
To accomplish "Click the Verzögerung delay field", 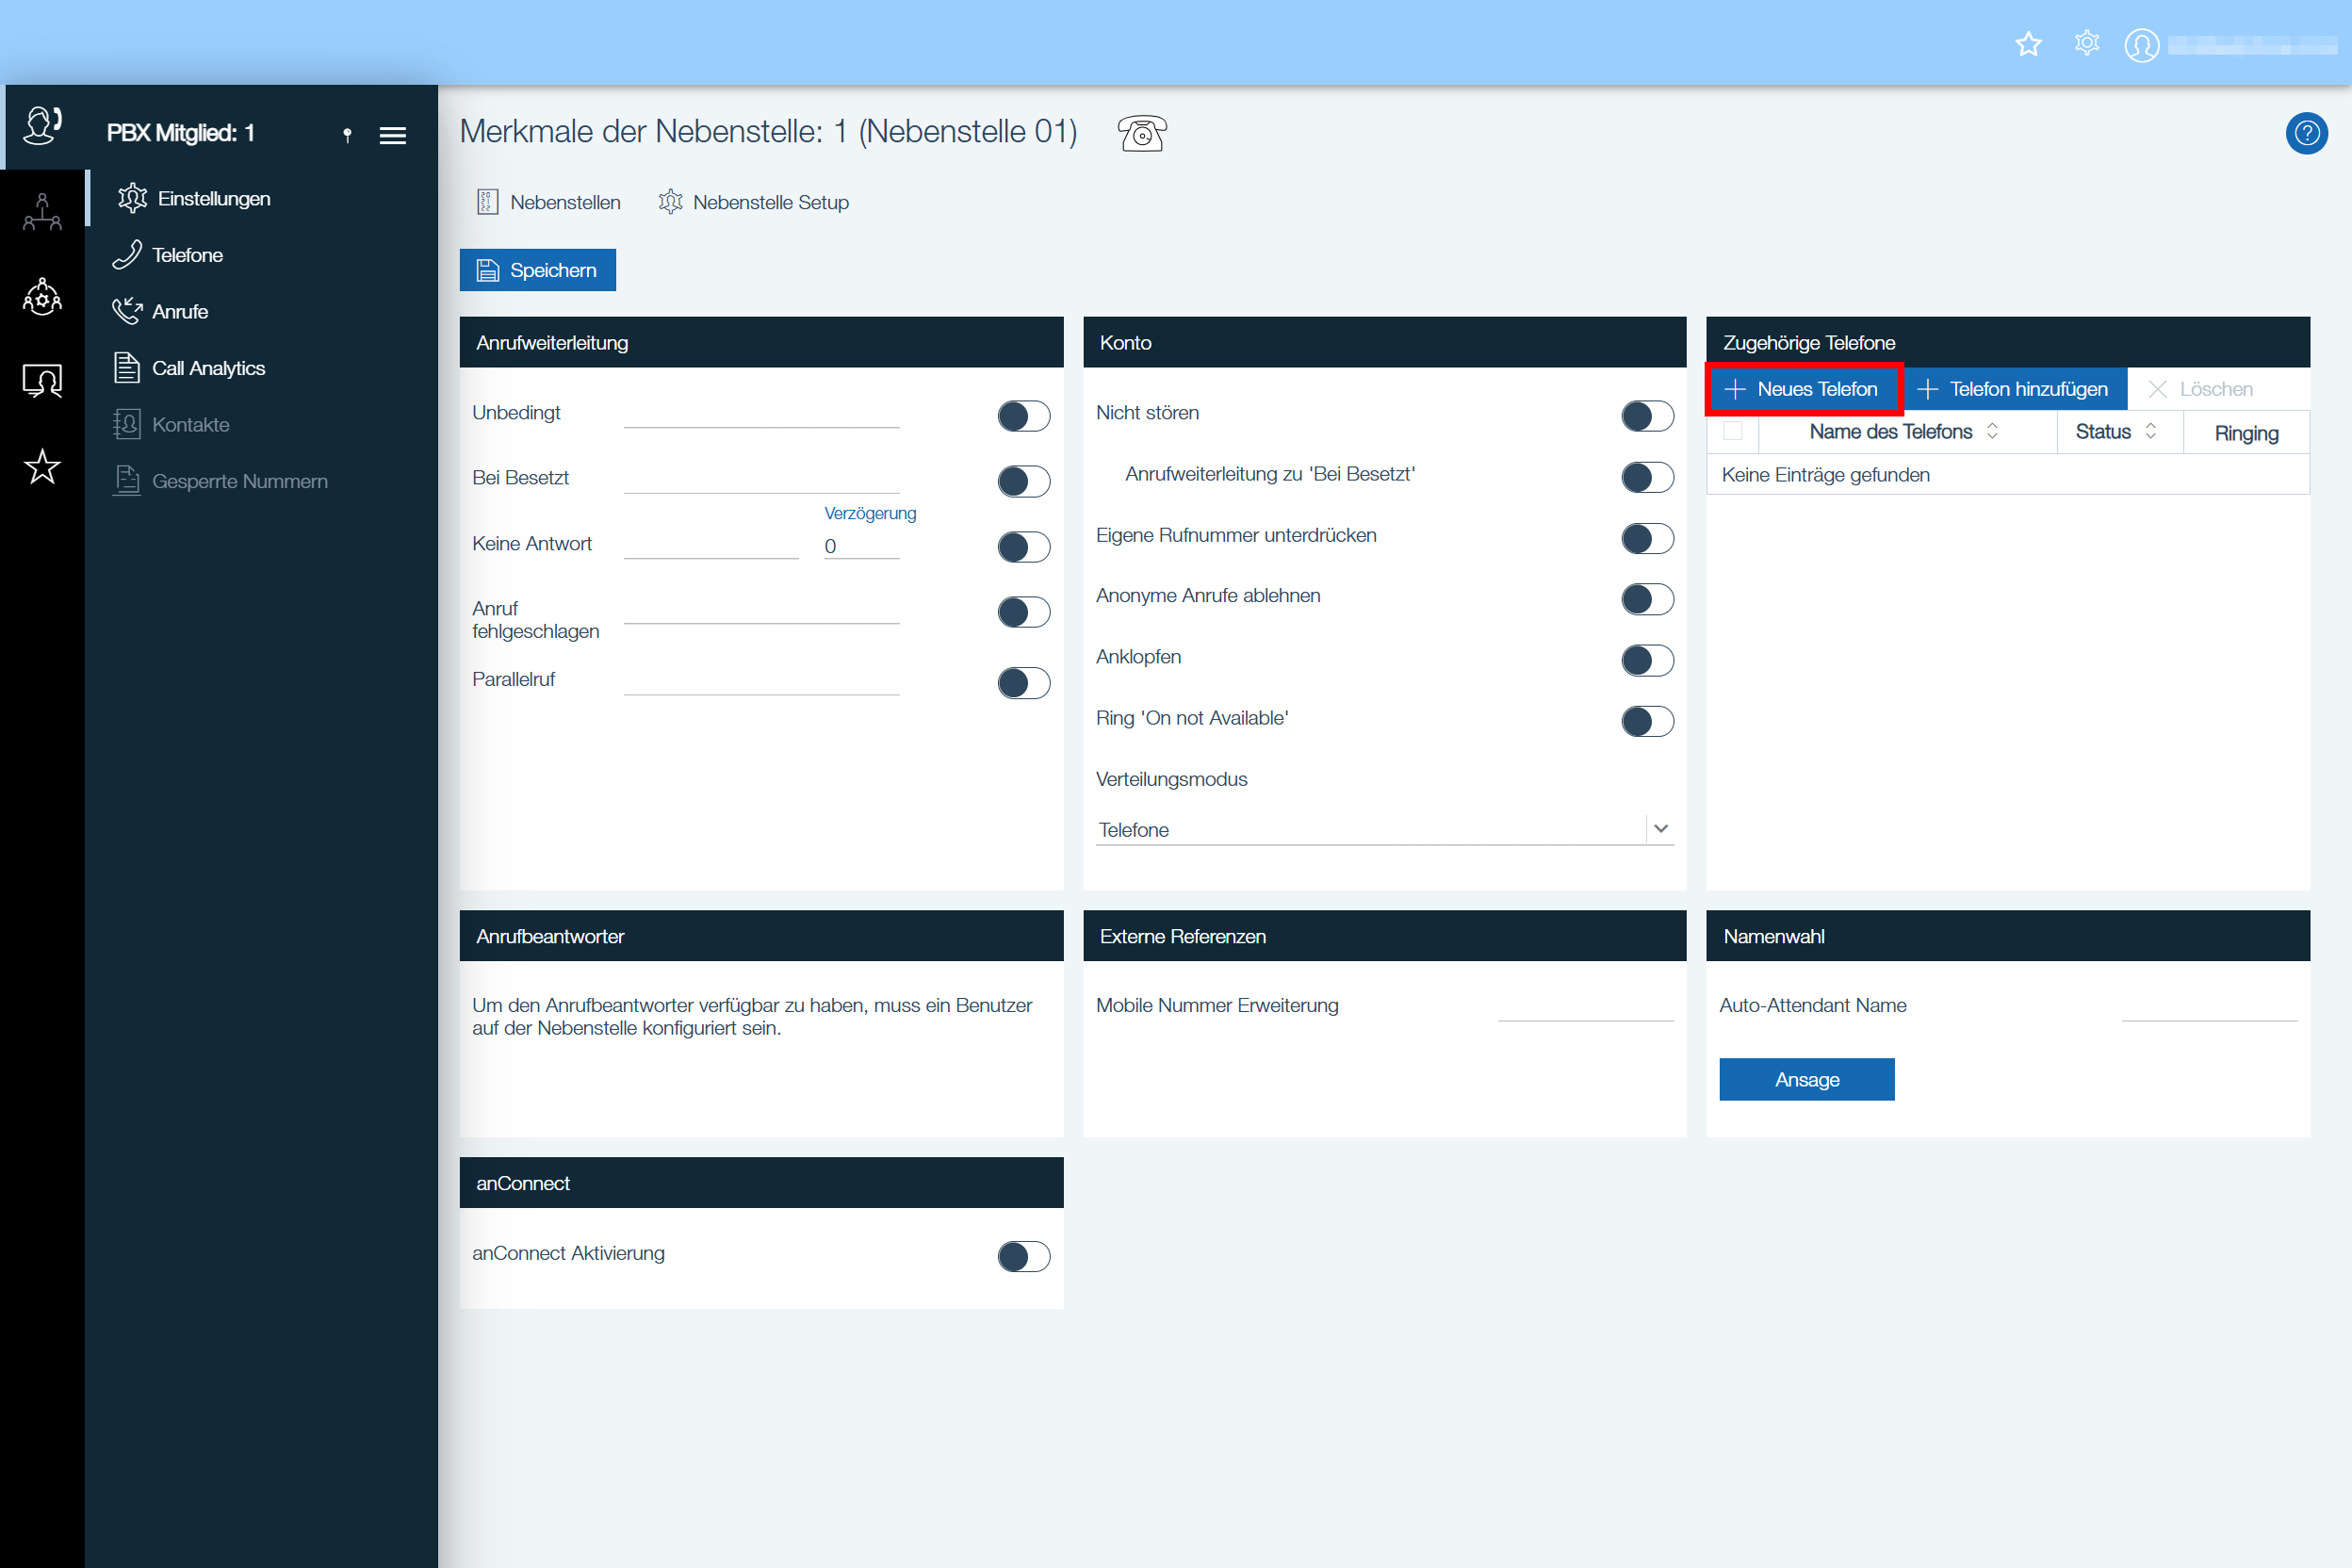I will (862, 545).
